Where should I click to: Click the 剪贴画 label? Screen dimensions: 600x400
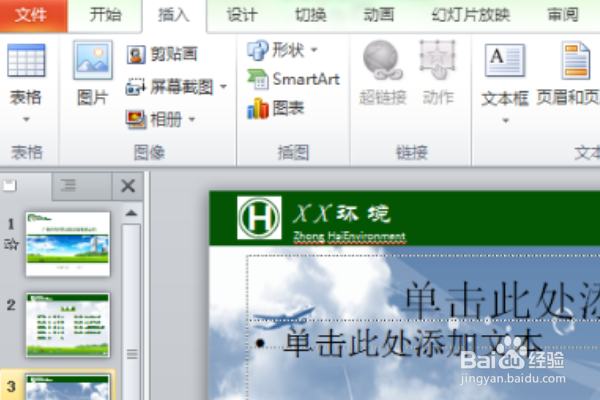[x=174, y=54]
